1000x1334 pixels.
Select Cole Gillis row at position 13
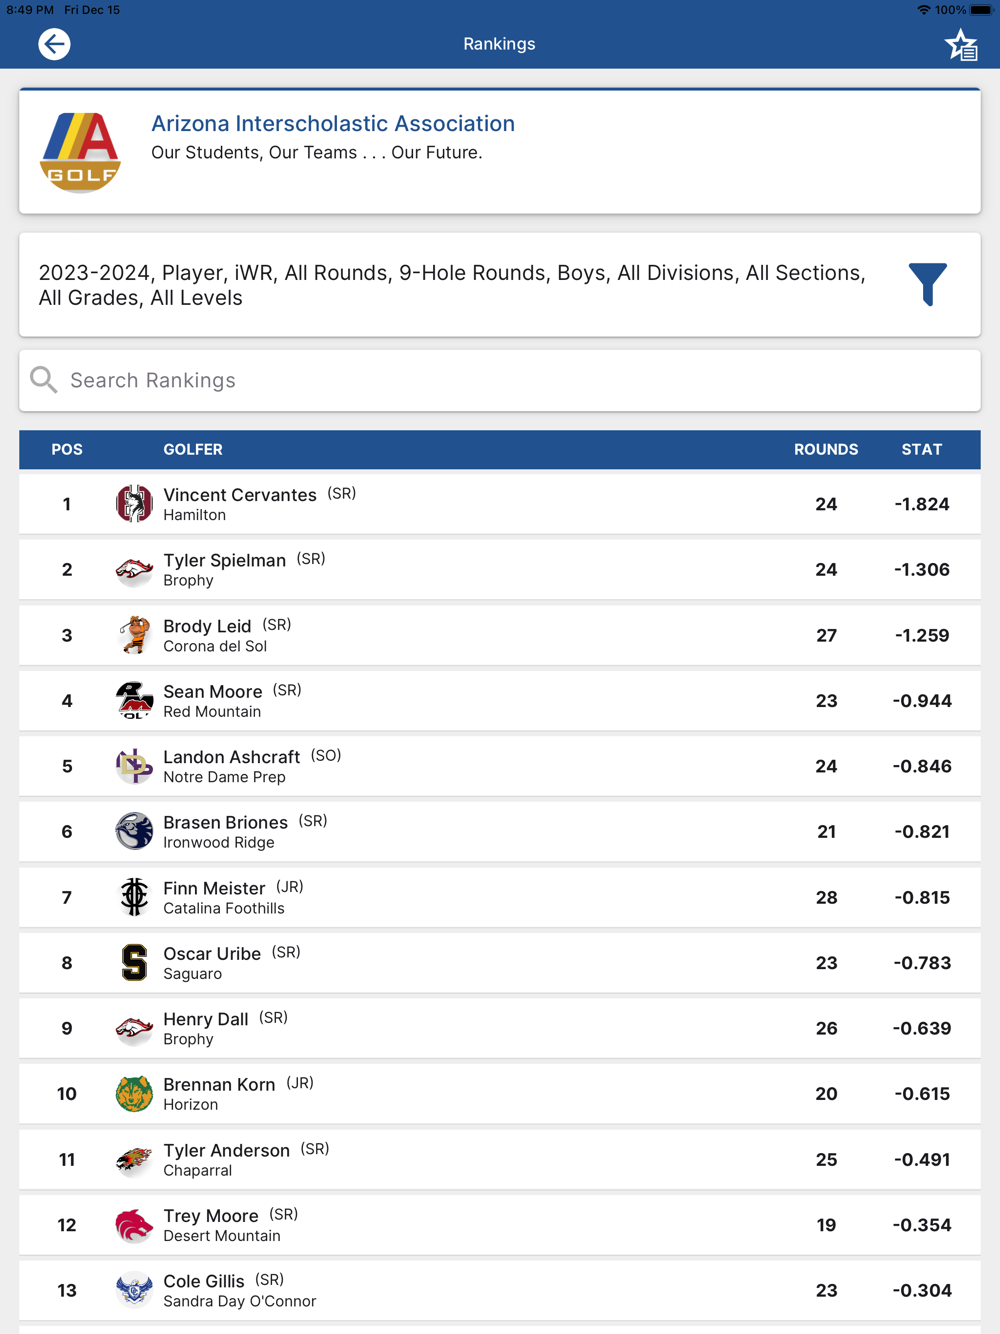pos(500,1290)
